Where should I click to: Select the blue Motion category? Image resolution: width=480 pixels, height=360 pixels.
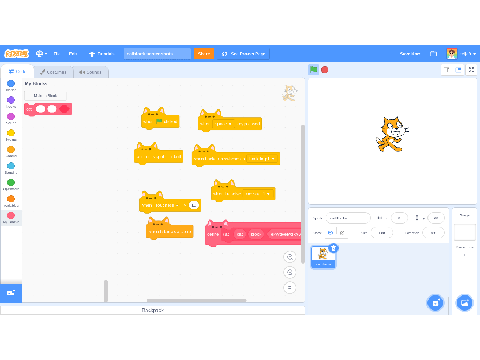click(11, 85)
